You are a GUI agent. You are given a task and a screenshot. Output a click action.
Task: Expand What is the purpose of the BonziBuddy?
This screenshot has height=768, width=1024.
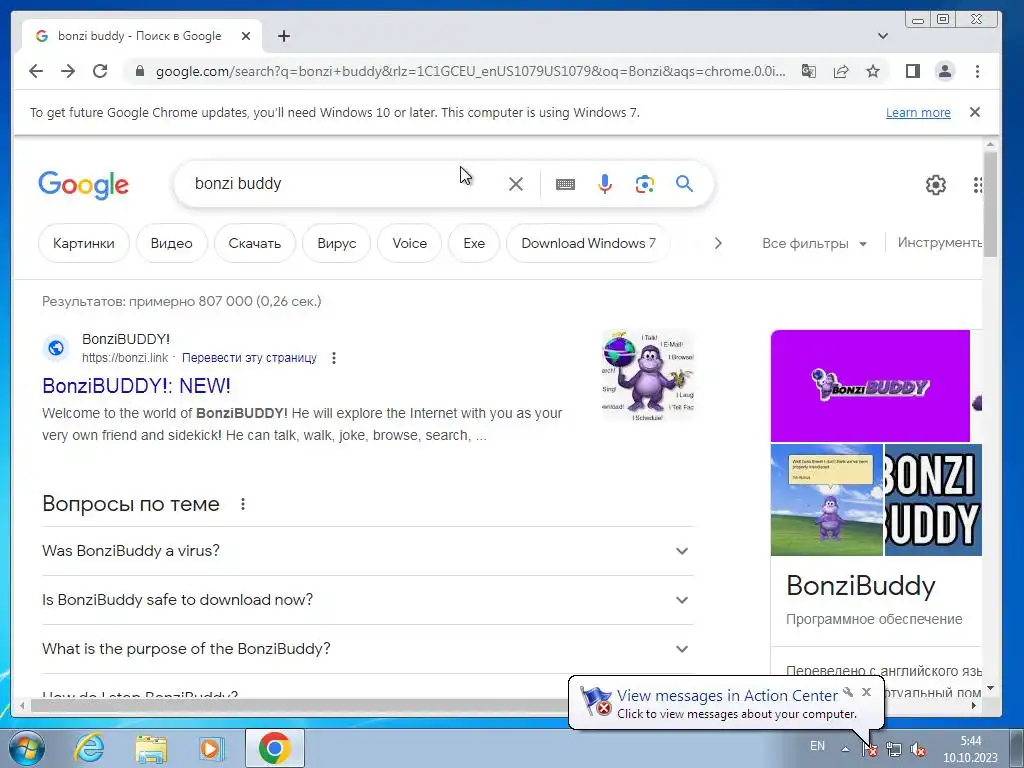(x=368, y=648)
